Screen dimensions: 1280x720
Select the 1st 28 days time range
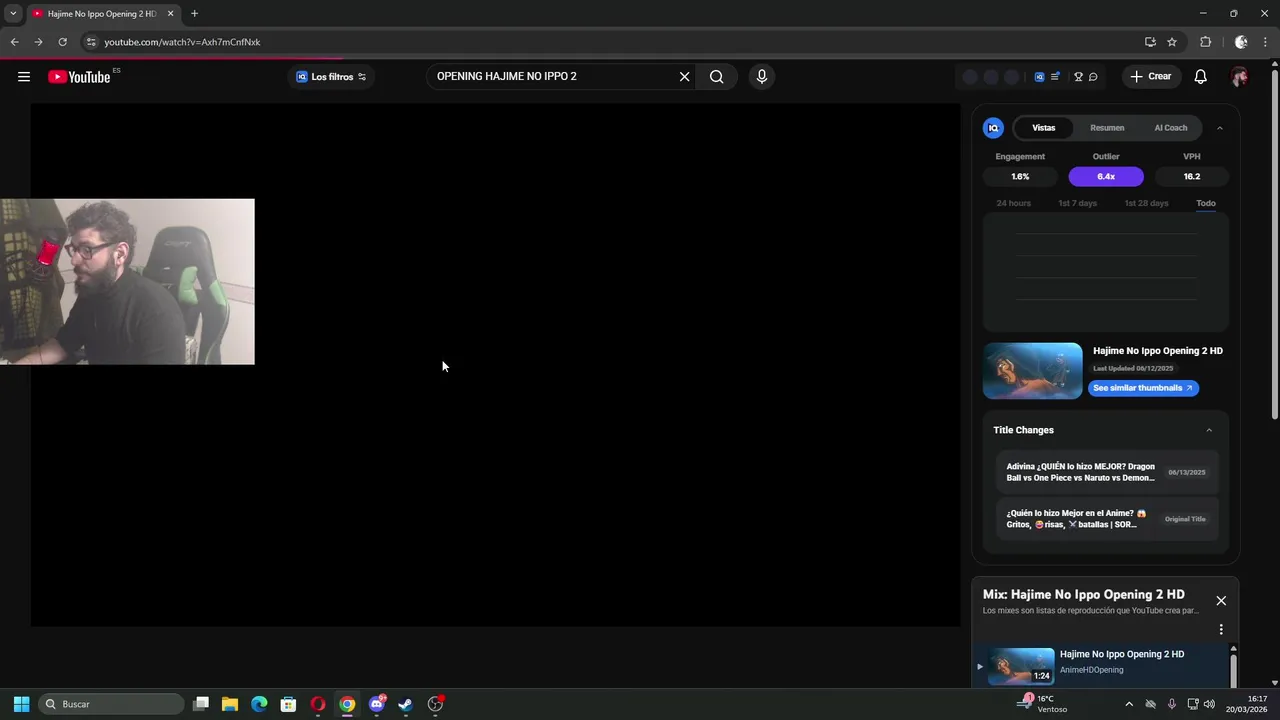(1146, 203)
